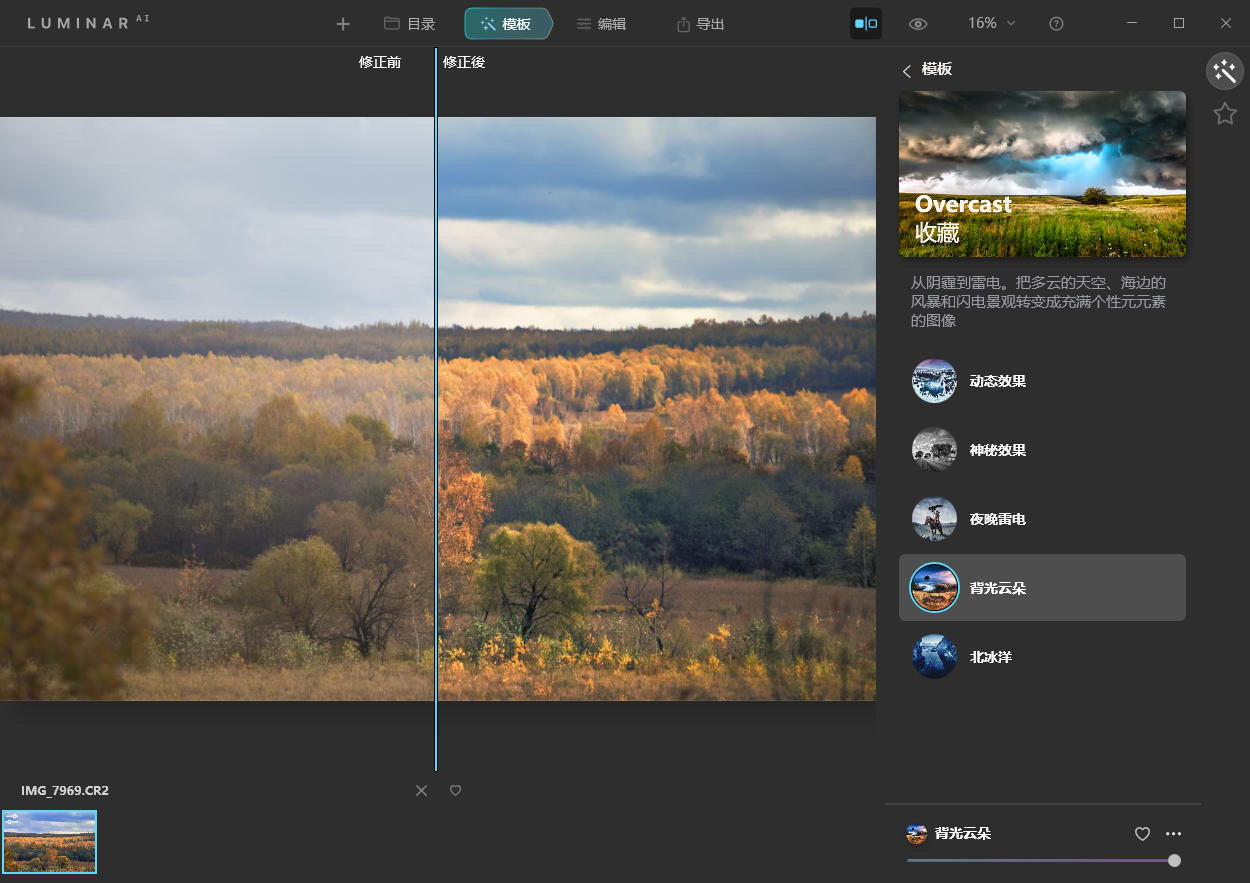Open the help question mark icon
The height and width of the screenshot is (883, 1250).
tap(1056, 24)
